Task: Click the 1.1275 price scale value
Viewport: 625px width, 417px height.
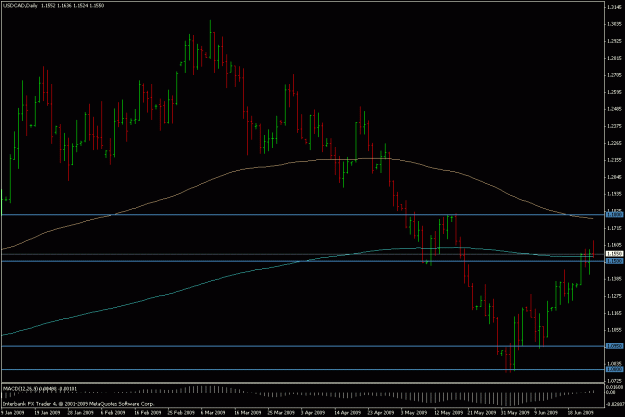Action: [x=614, y=296]
